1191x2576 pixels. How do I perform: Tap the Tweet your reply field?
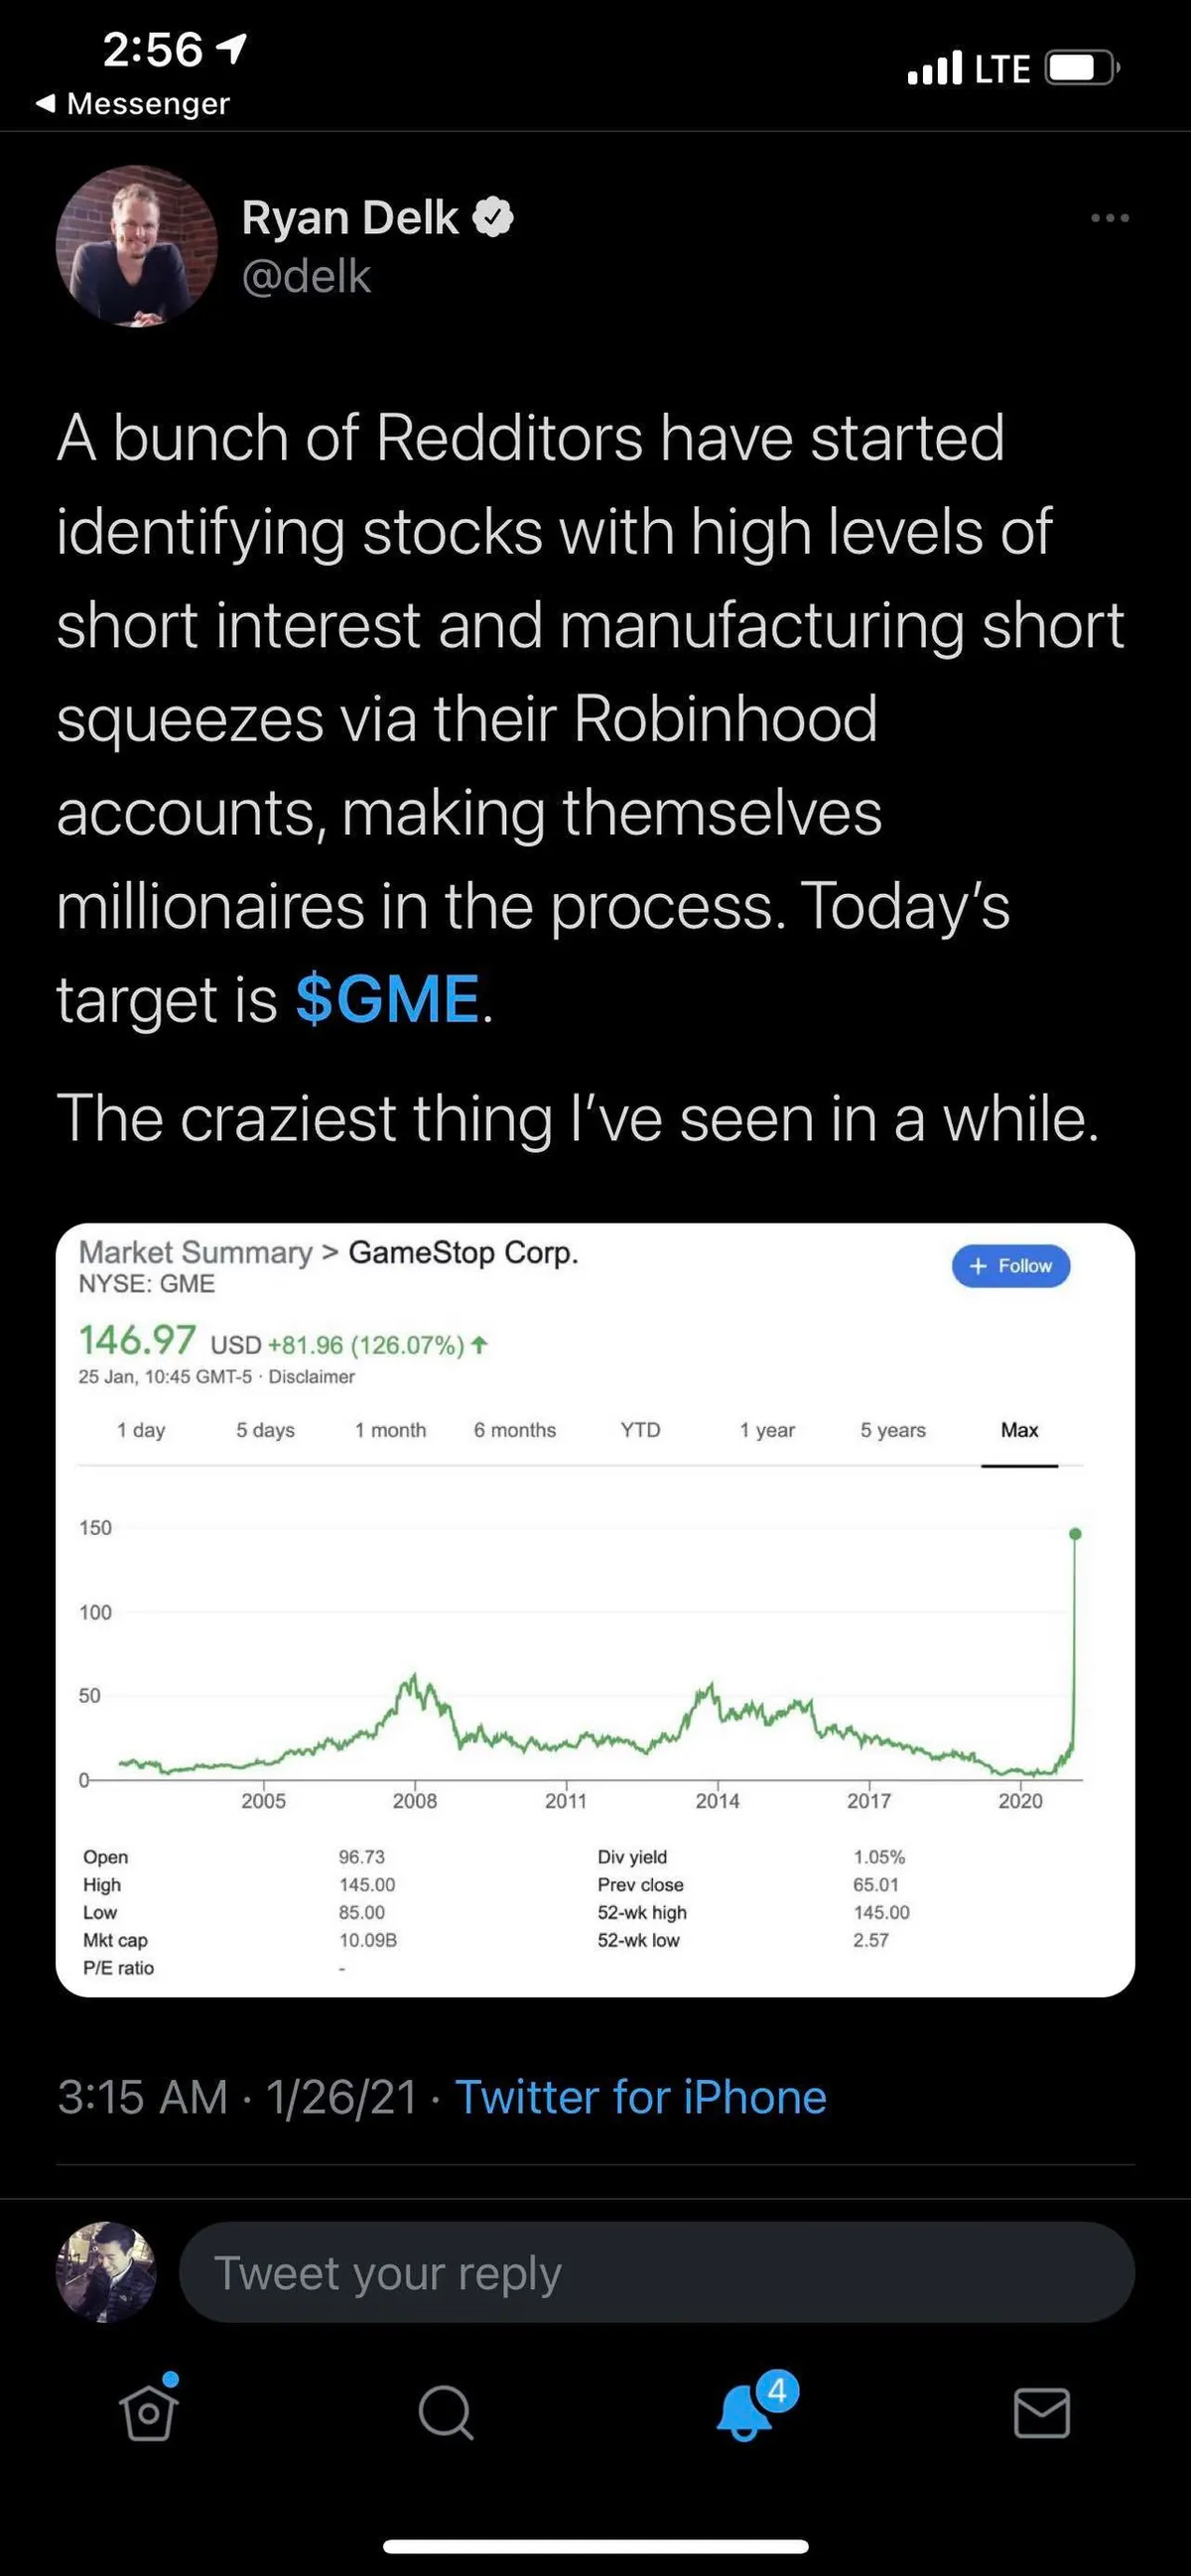[656, 2273]
